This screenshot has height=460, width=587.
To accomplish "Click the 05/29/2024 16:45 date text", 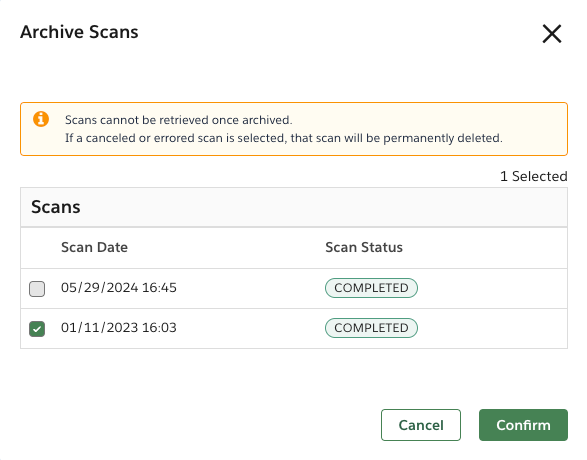I will click(119, 288).
